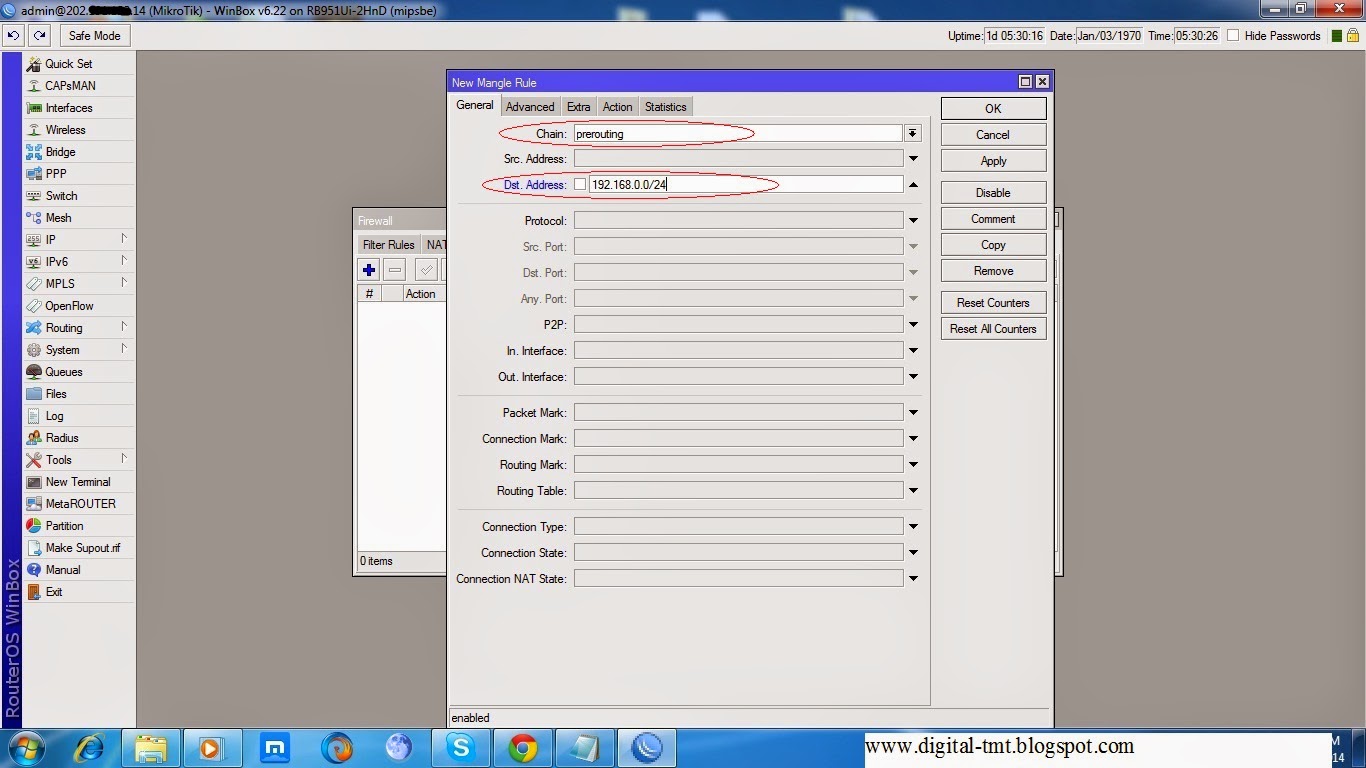Open the Mesh menu
Viewport: 1366px width, 768px height.
79,217
